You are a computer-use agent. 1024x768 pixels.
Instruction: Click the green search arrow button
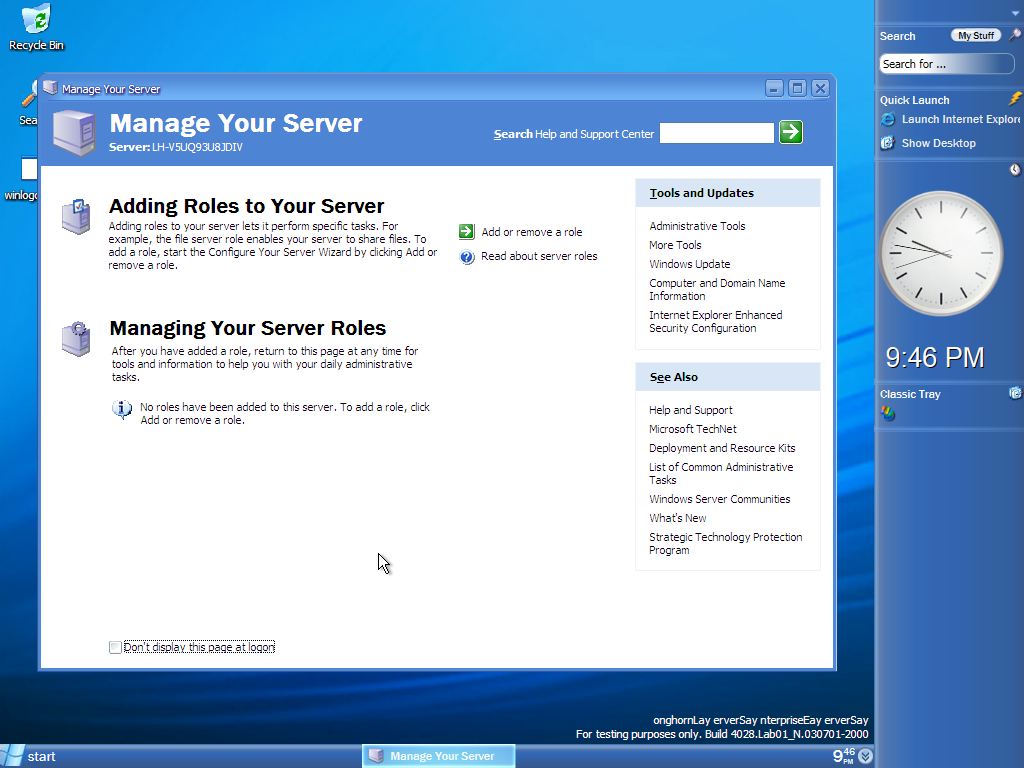click(x=791, y=132)
